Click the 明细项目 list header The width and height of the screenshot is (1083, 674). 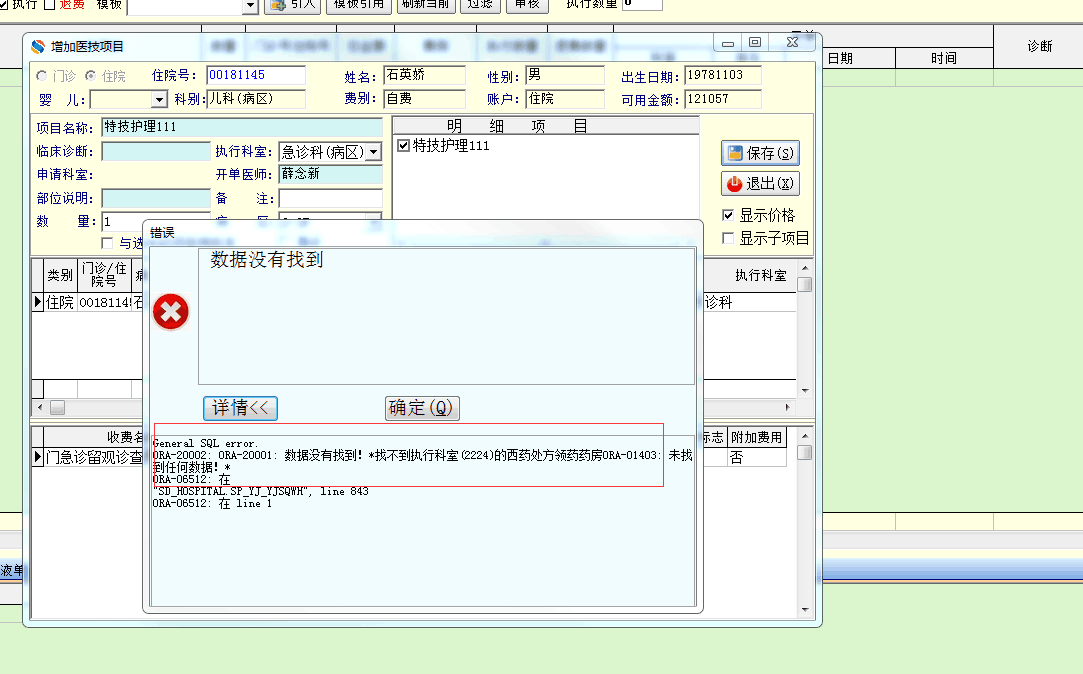[x=546, y=126]
